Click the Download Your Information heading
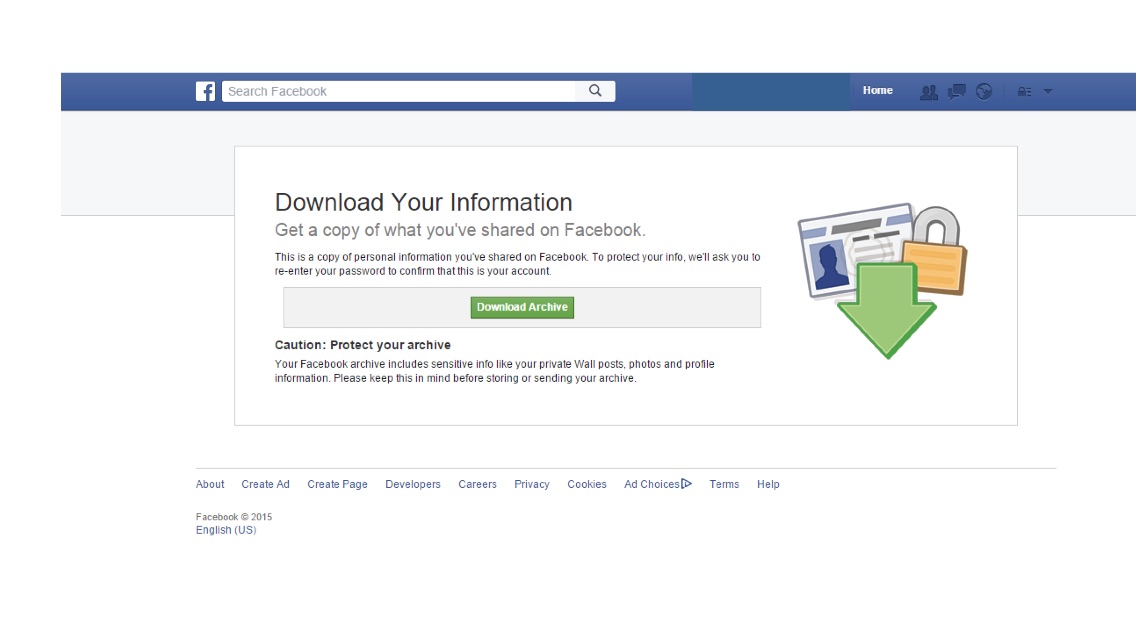1136x640 pixels. tap(423, 202)
